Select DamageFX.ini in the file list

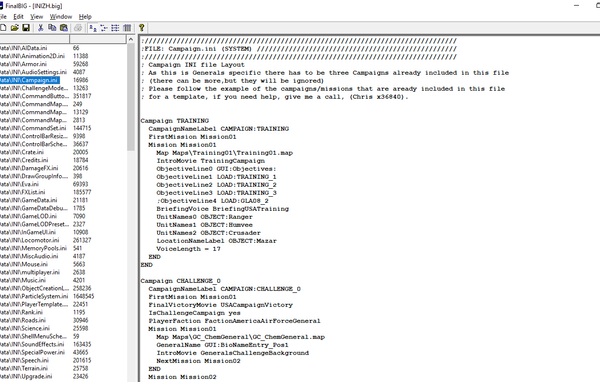[x=29, y=168]
